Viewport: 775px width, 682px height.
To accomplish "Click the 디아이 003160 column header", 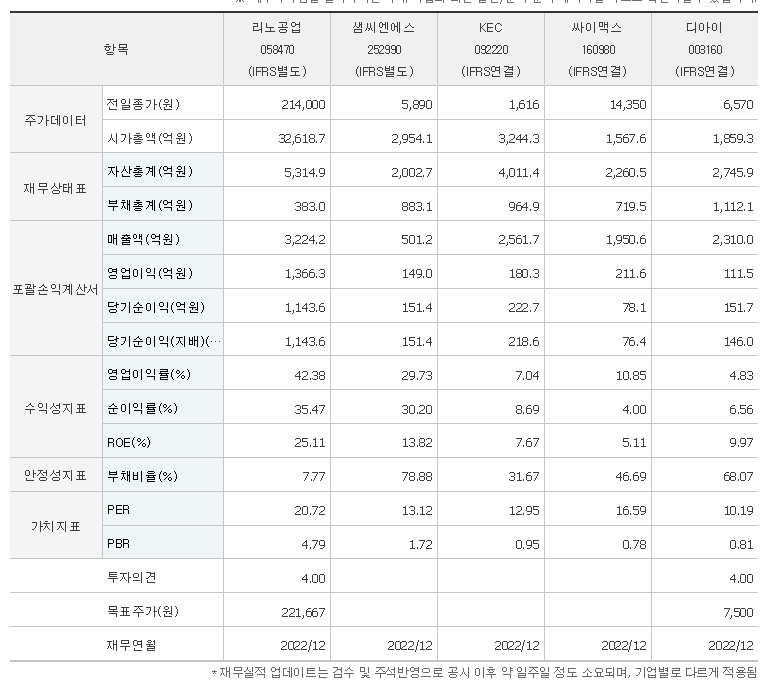I will (x=705, y=49).
